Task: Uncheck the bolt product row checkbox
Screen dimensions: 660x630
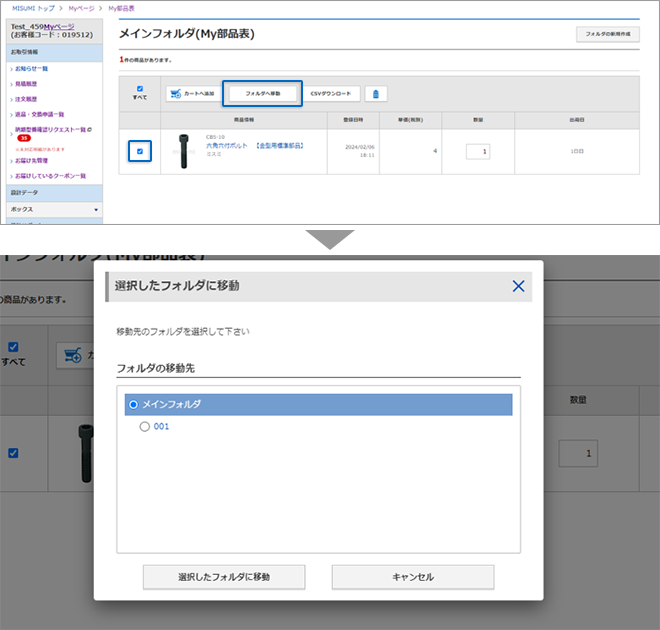Action: [x=140, y=152]
